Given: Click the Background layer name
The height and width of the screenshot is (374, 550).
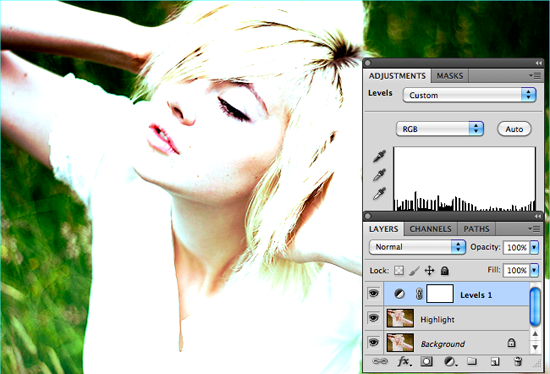Looking at the screenshot, I should point(443,344).
